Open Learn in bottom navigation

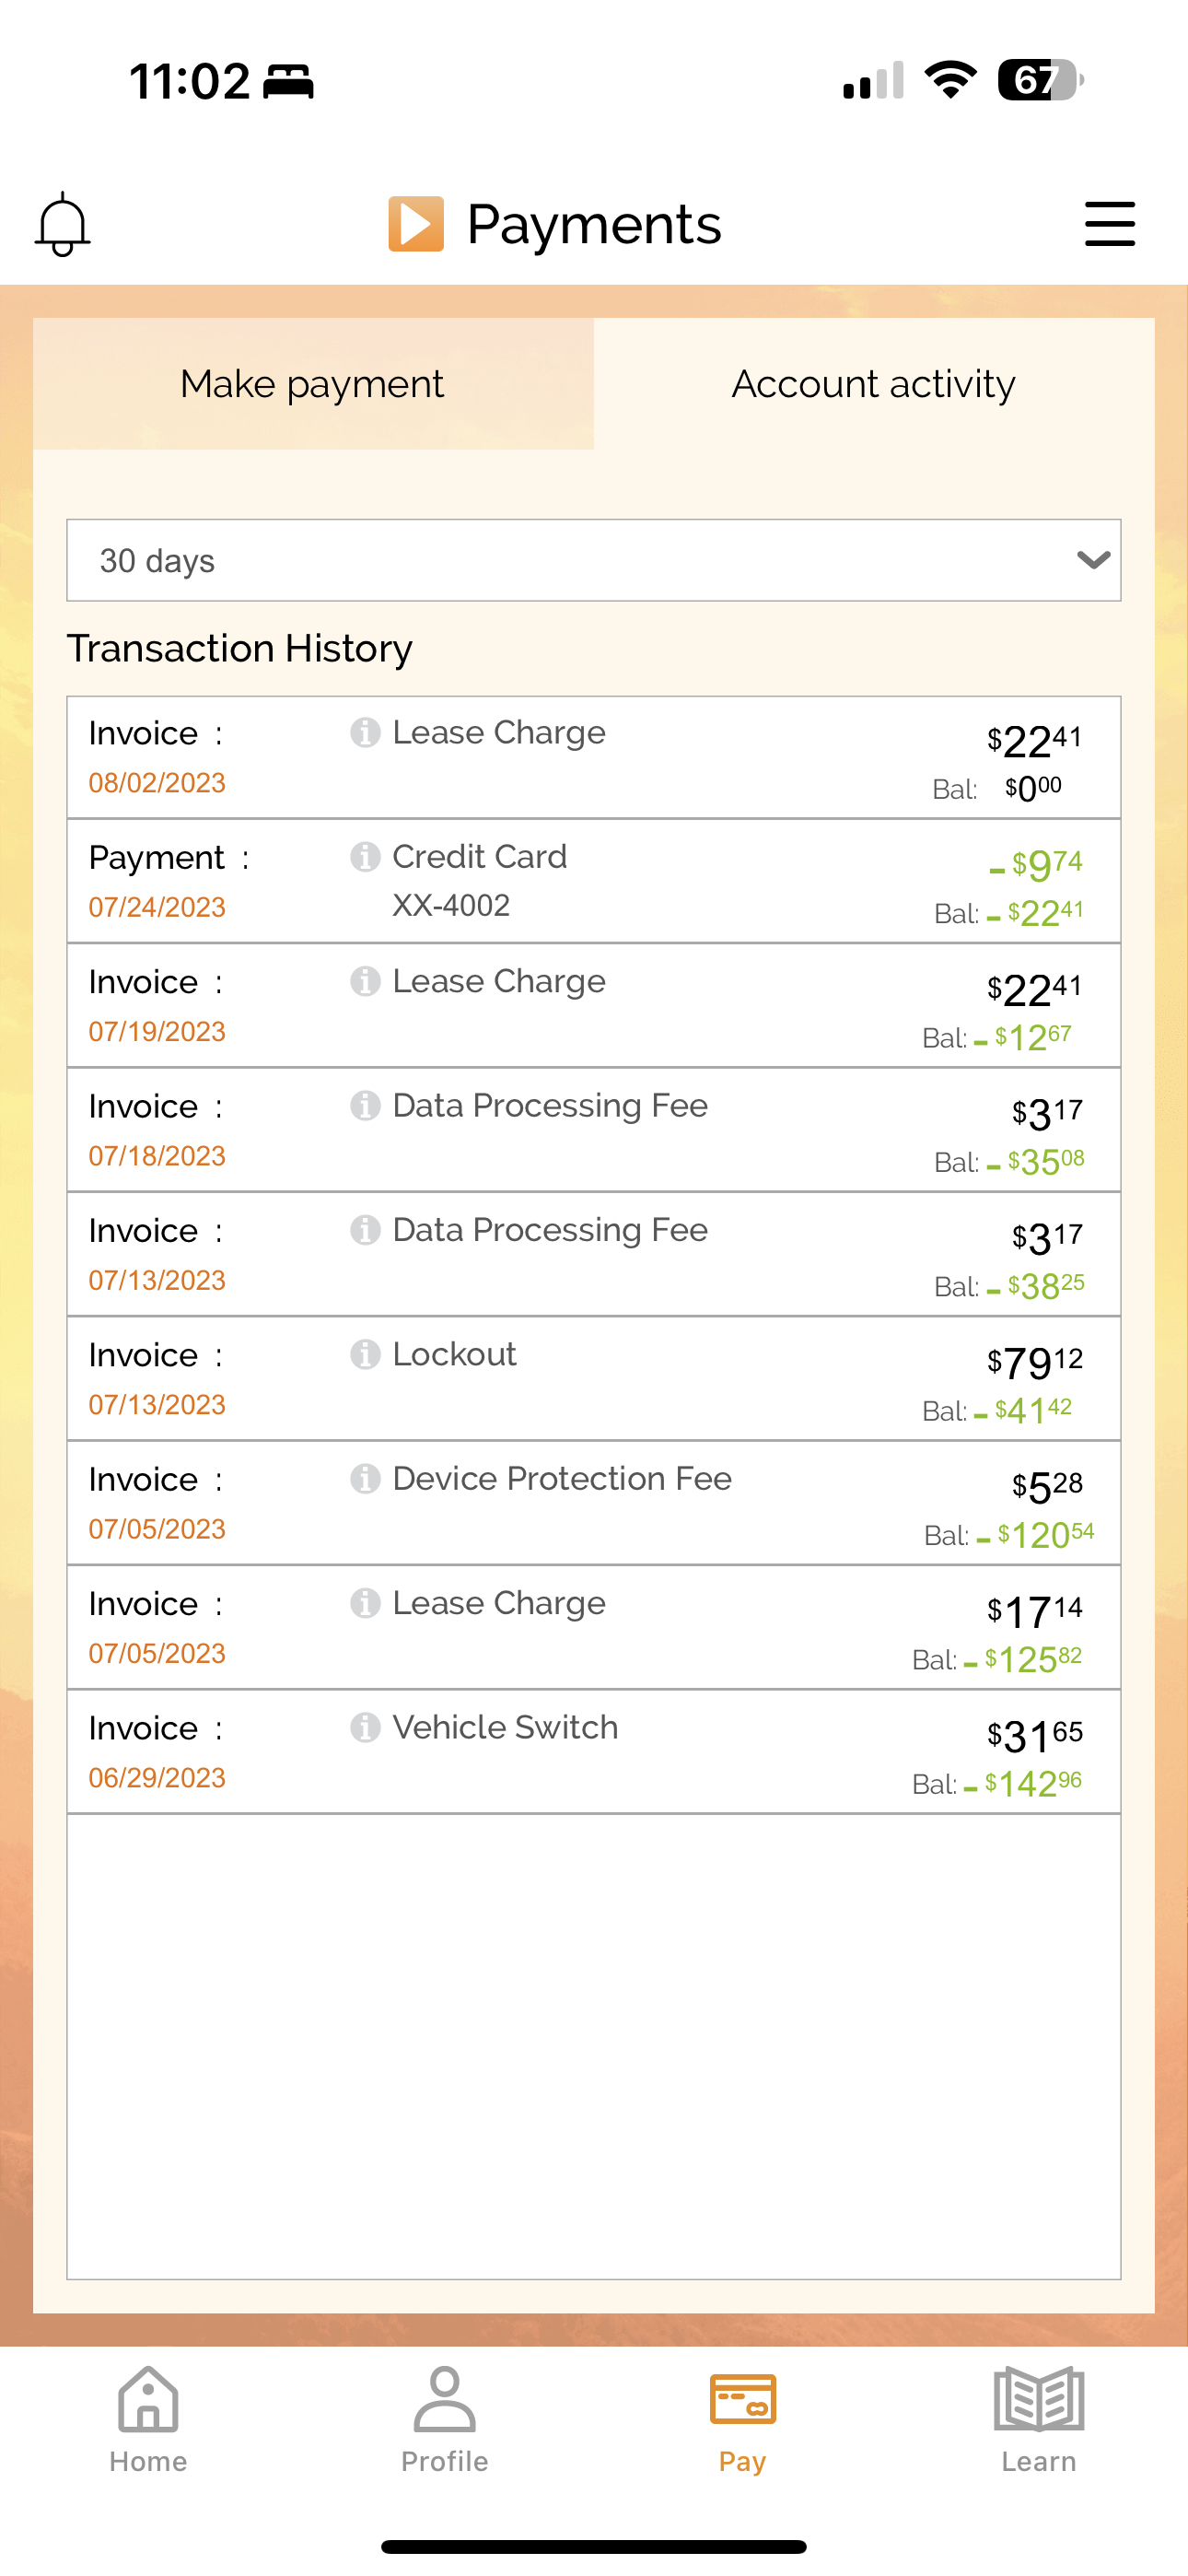pyautogui.click(x=1039, y=2419)
